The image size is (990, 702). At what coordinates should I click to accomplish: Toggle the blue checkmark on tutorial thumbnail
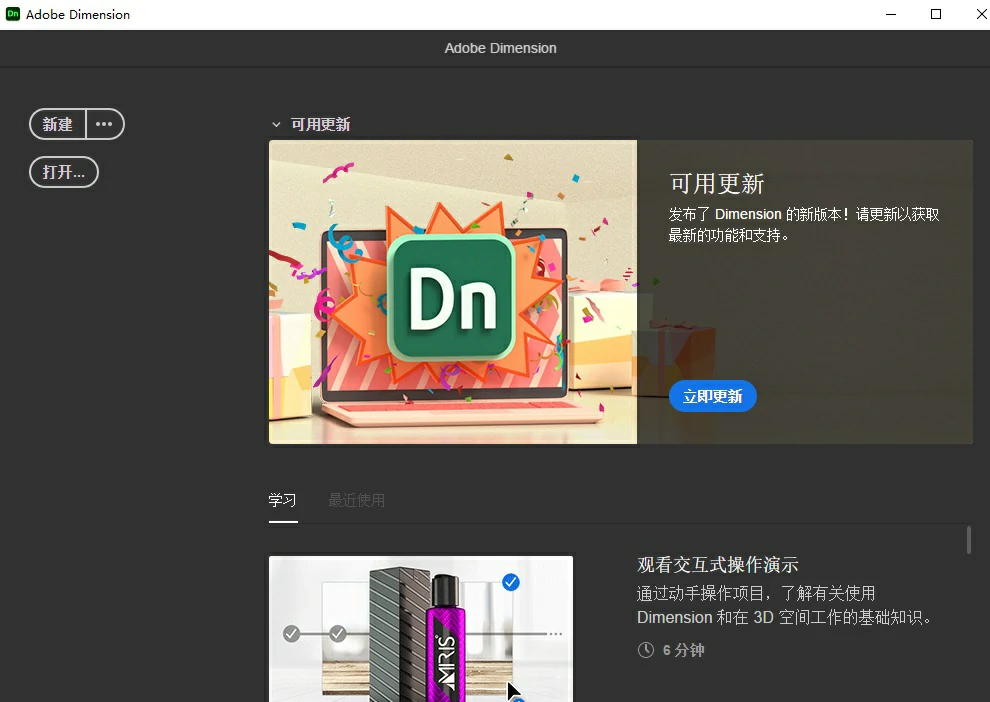tap(511, 581)
